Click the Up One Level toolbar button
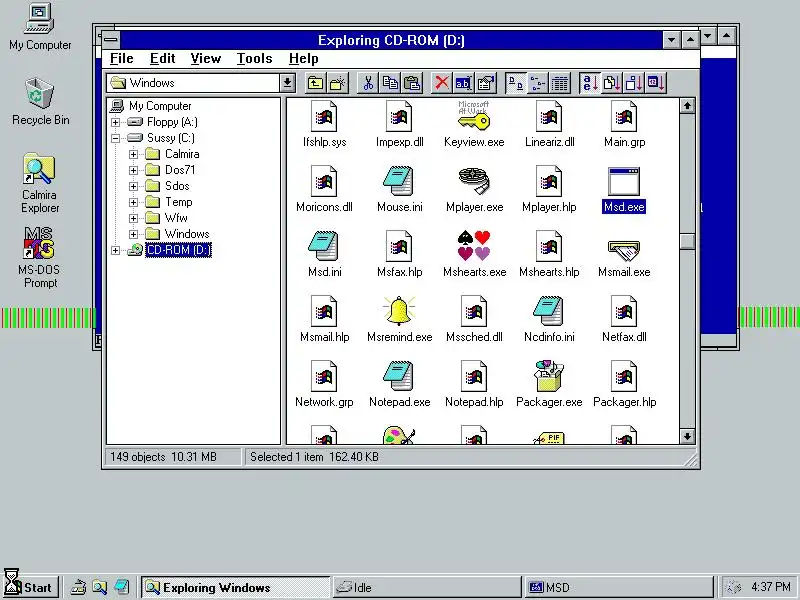The image size is (800, 600). [315, 83]
